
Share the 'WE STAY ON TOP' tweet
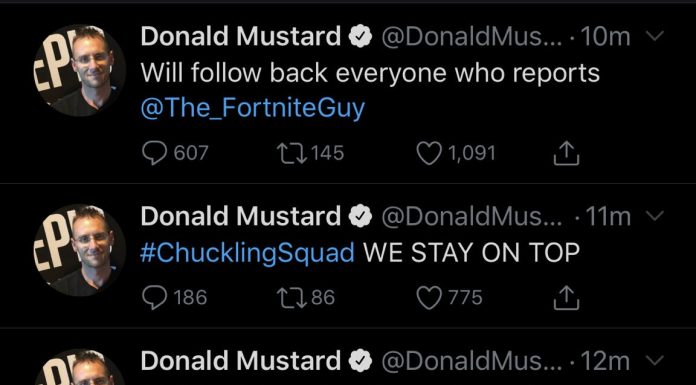tap(566, 298)
